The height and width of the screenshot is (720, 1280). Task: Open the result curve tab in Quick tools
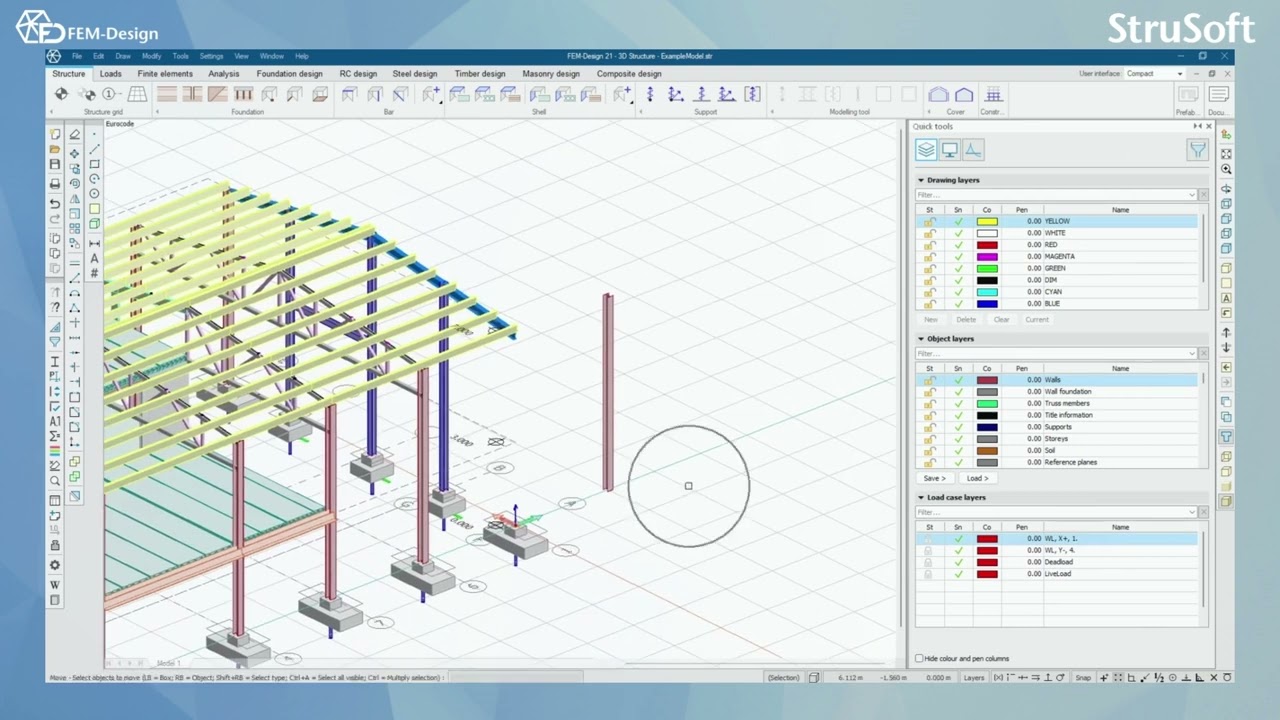tap(973, 150)
